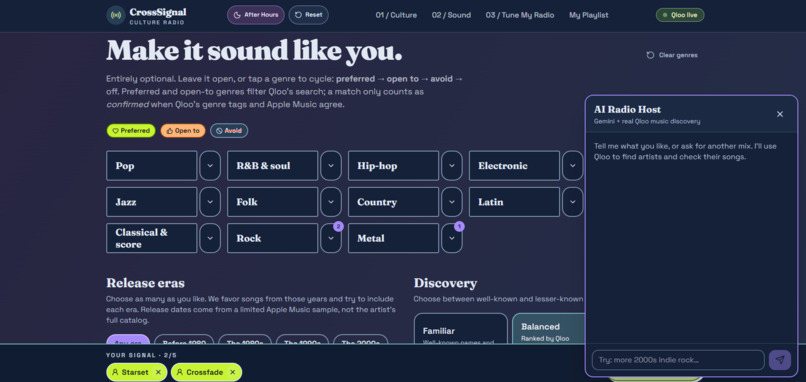806x382 pixels.
Task: Toggle the Metal genre tile
Action: (x=393, y=238)
